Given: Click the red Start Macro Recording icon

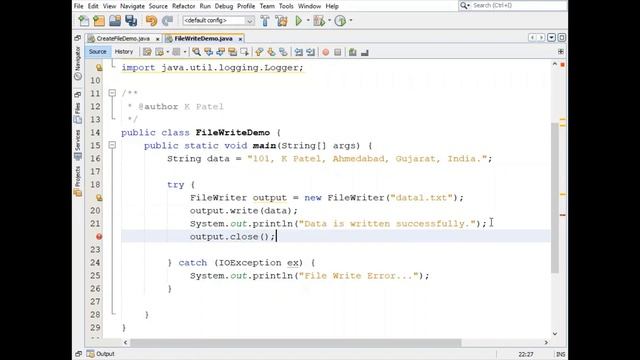Looking at the screenshot, I should click(x=326, y=52).
